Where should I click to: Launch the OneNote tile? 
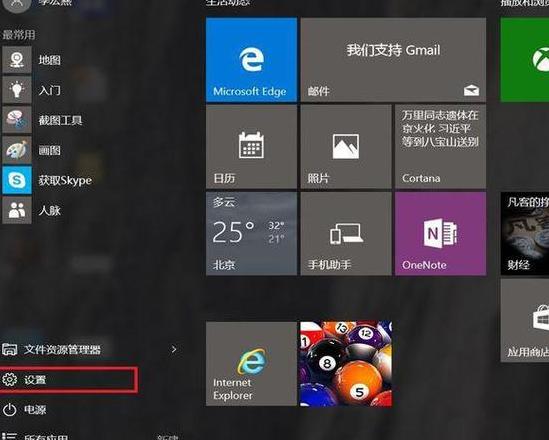tap(440, 233)
